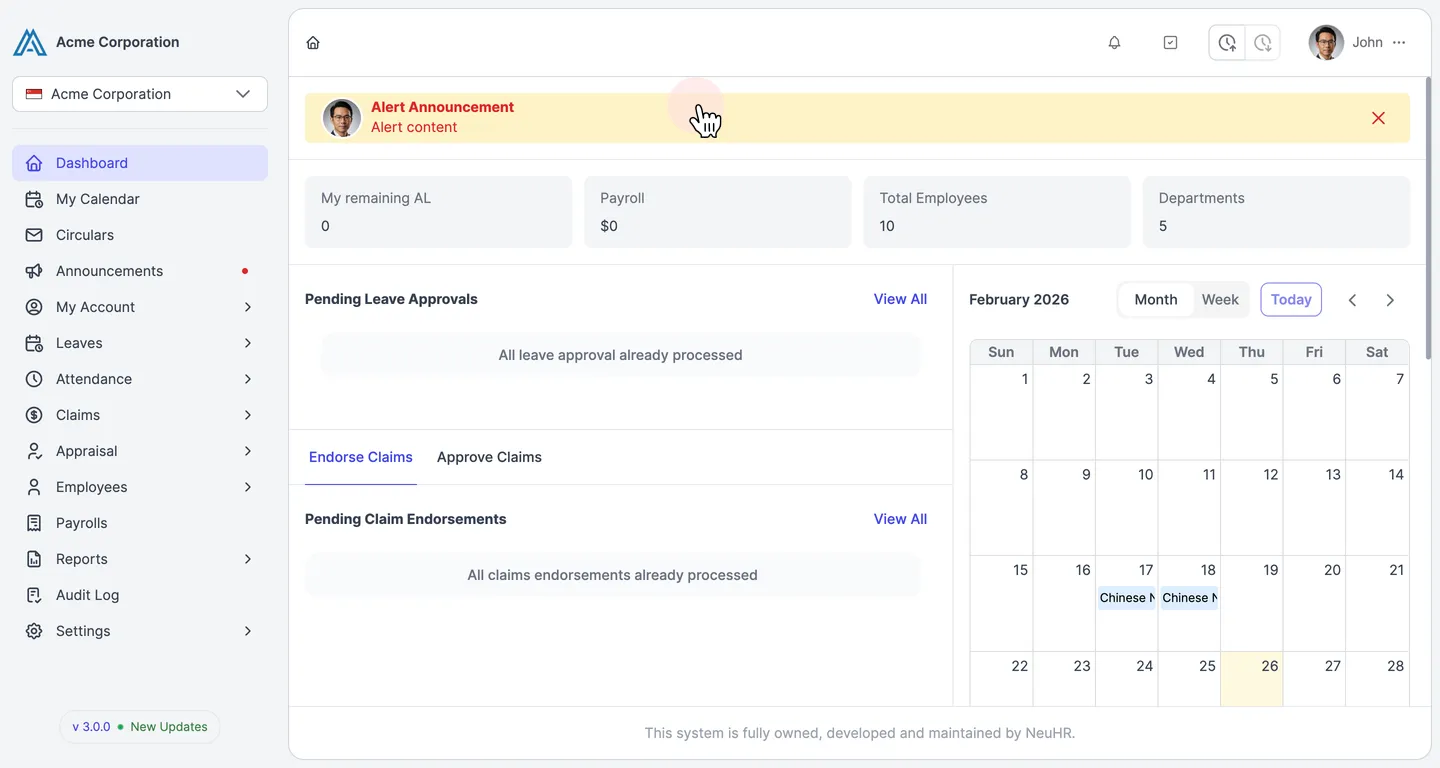1440x768 pixels.
Task: Click the My Account person icon
Action: coord(34,307)
